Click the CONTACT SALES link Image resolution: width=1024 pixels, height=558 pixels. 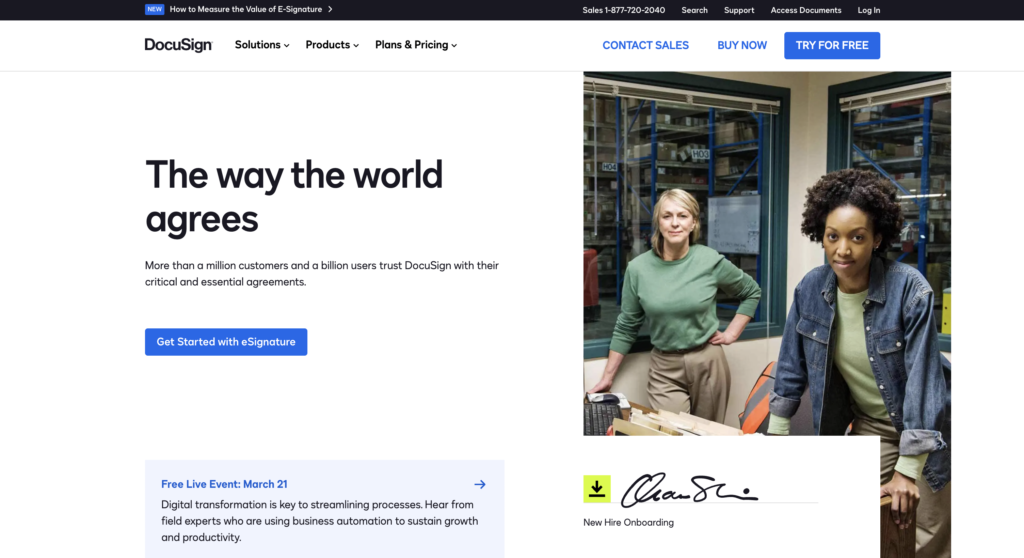pyautogui.click(x=645, y=45)
